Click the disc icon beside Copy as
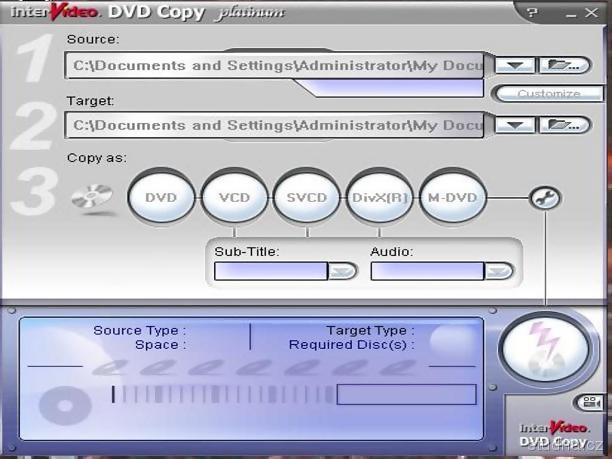The image size is (612, 459). [x=93, y=199]
